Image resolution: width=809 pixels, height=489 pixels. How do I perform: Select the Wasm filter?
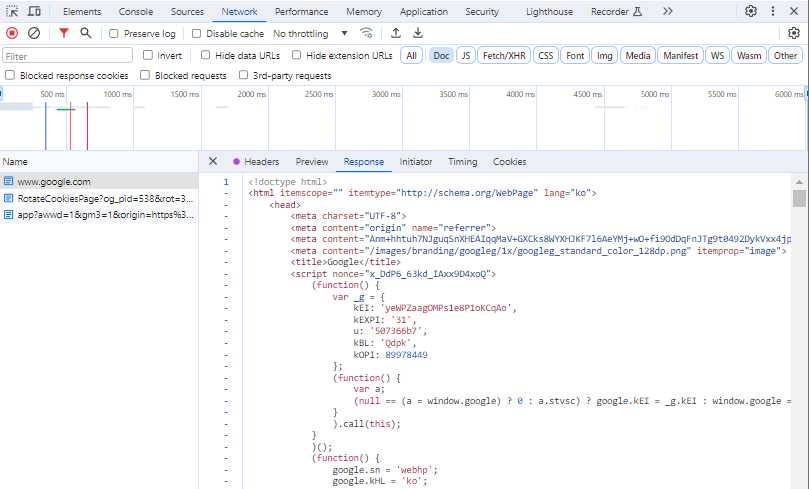[749, 55]
